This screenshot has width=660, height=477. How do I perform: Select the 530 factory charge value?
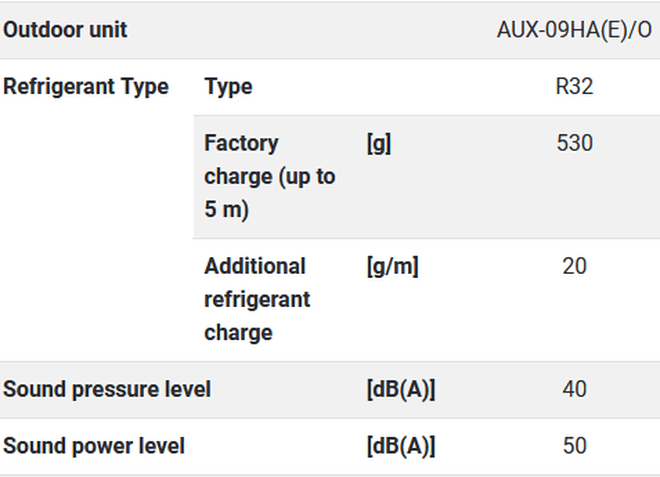point(574,144)
